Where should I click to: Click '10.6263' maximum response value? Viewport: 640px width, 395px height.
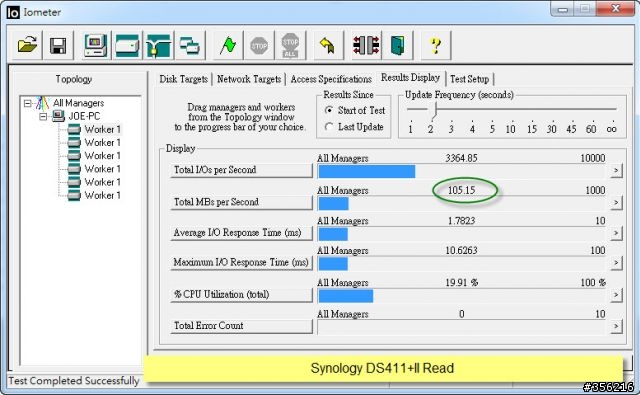[461, 250]
